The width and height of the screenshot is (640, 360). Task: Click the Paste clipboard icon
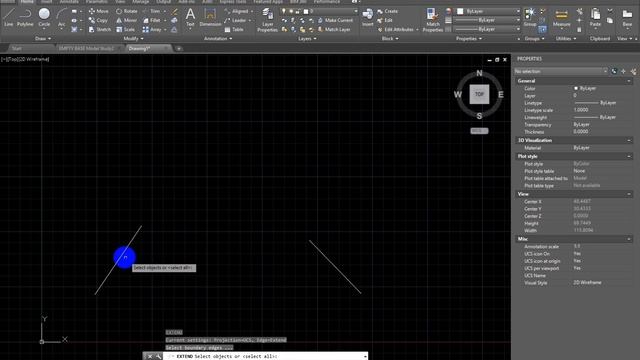(595, 18)
